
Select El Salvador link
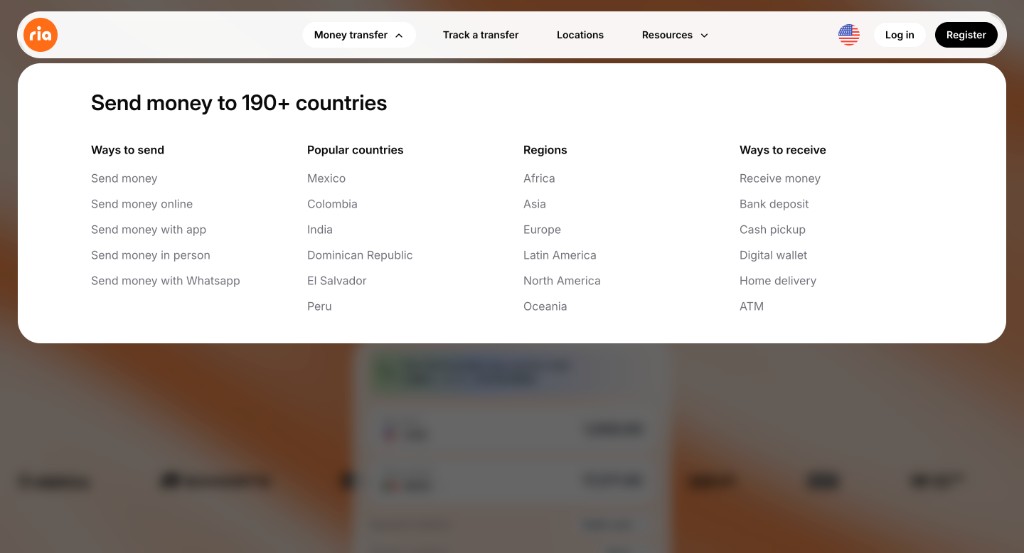coord(336,281)
